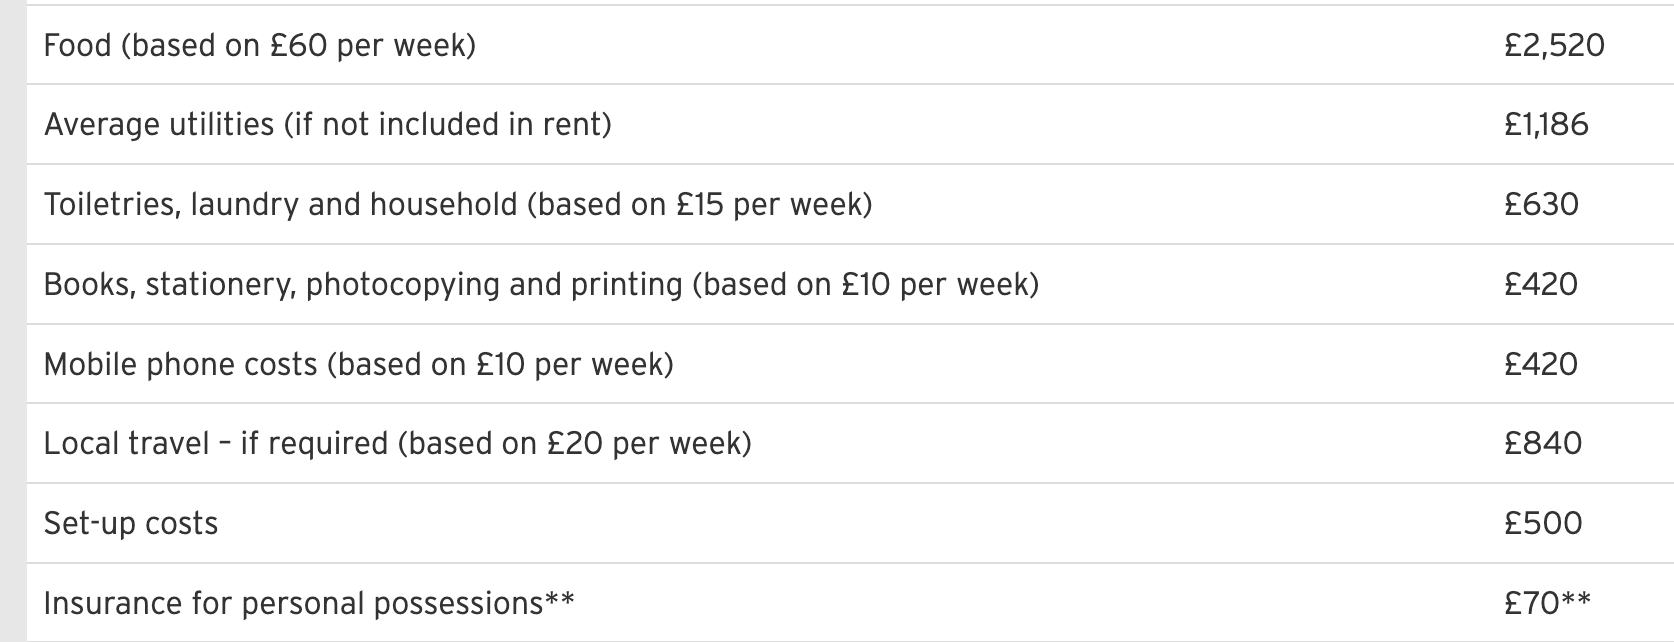Click the "(based on £15 per week)" note
Image resolution: width=1674 pixels, height=642 pixels.
pyautogui.click(x=699, y=204)
